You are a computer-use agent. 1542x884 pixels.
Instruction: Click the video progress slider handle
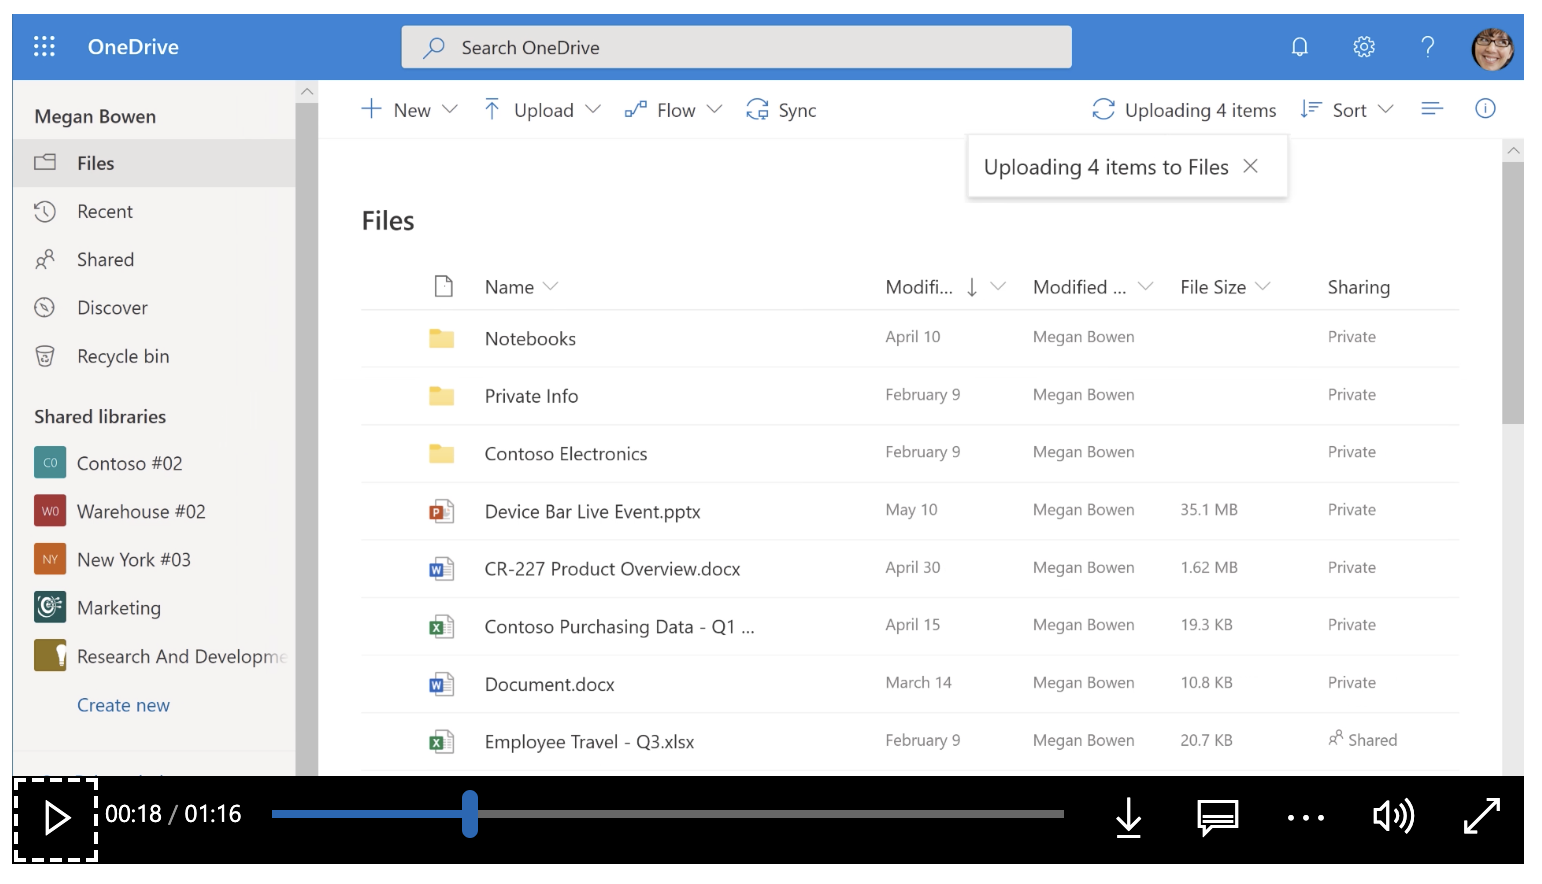click(x=470, y=814)
